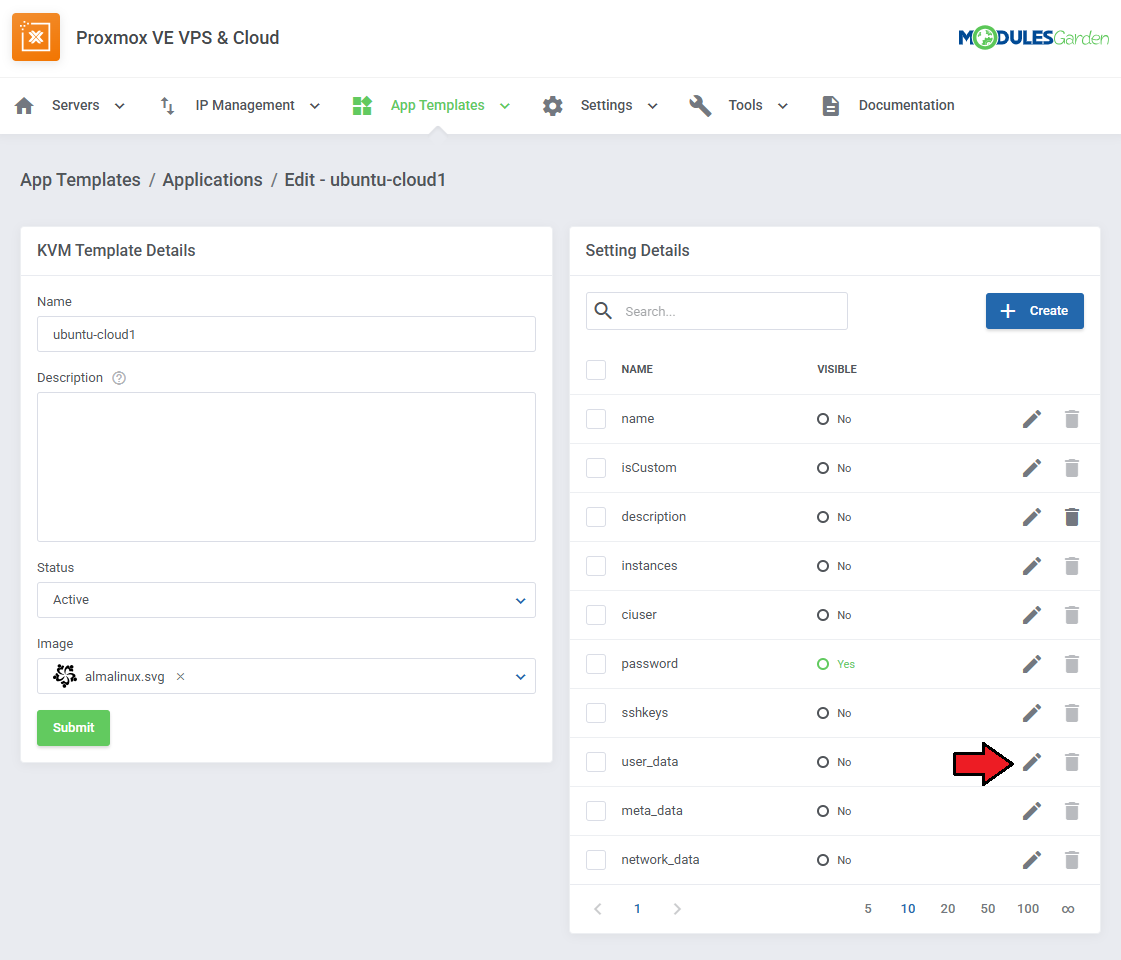Go to next page arrow in pagination

point(677,909)
